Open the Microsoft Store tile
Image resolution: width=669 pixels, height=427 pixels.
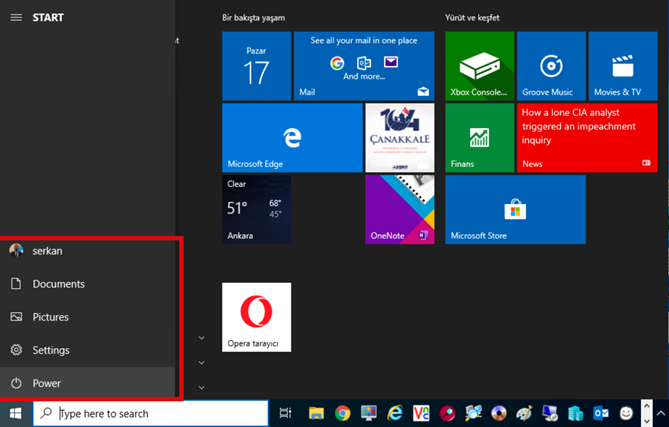point(515,209)
